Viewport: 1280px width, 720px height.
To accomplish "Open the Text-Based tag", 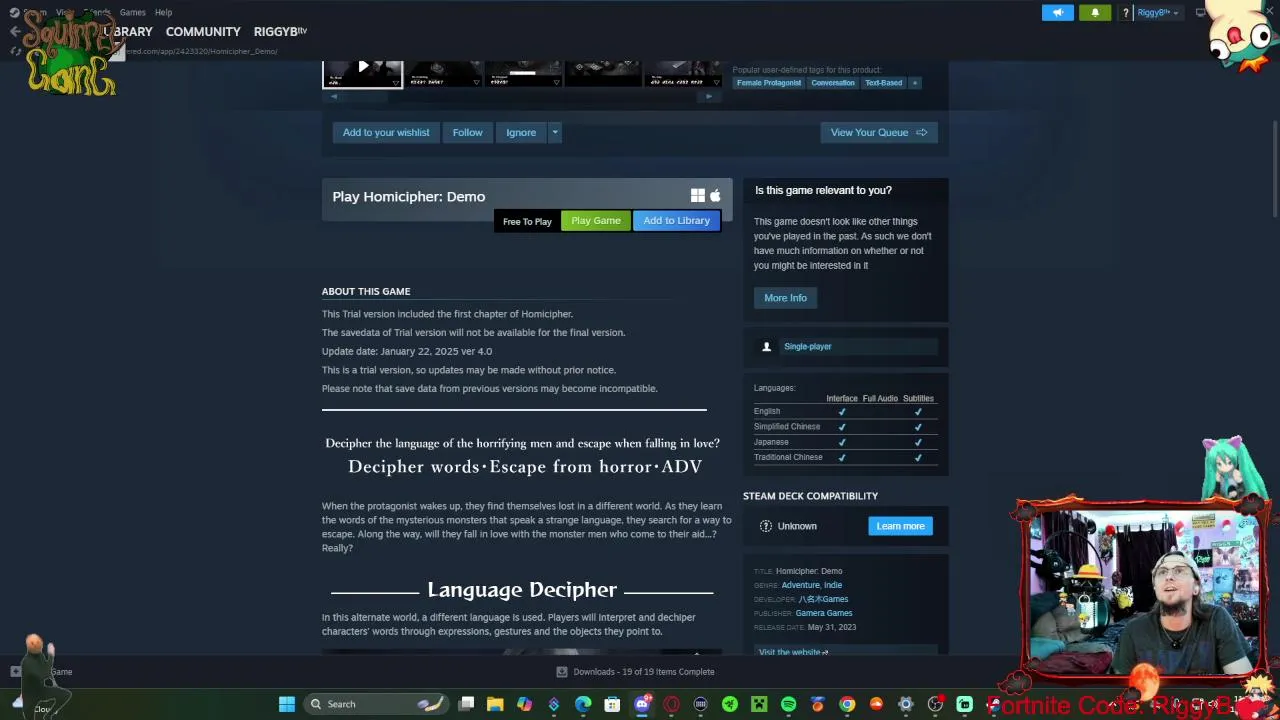I will [883, 83].
